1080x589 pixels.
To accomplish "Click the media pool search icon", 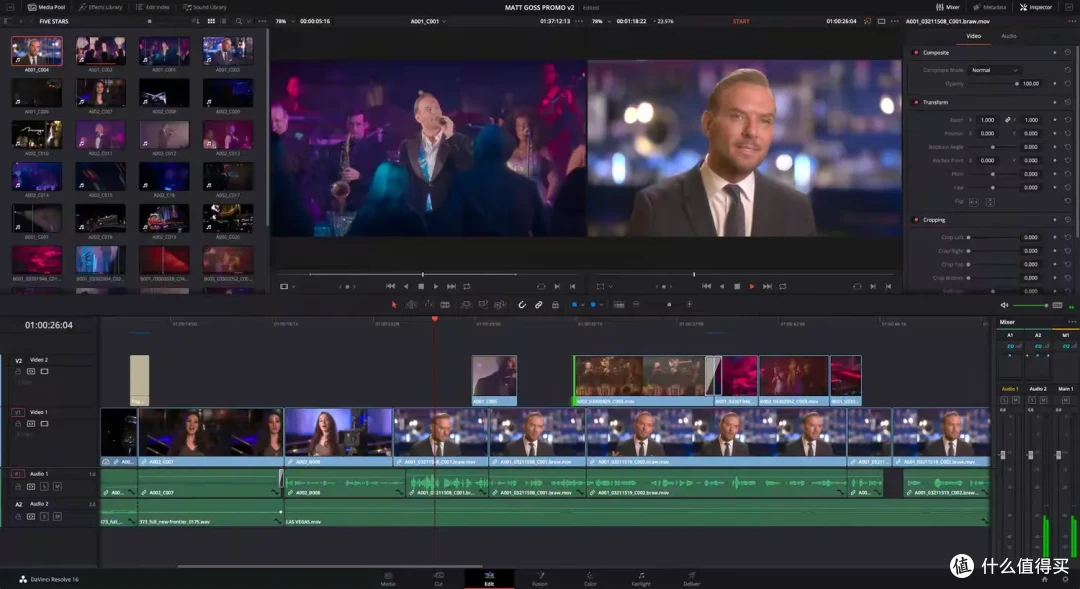I will point(239,21).
